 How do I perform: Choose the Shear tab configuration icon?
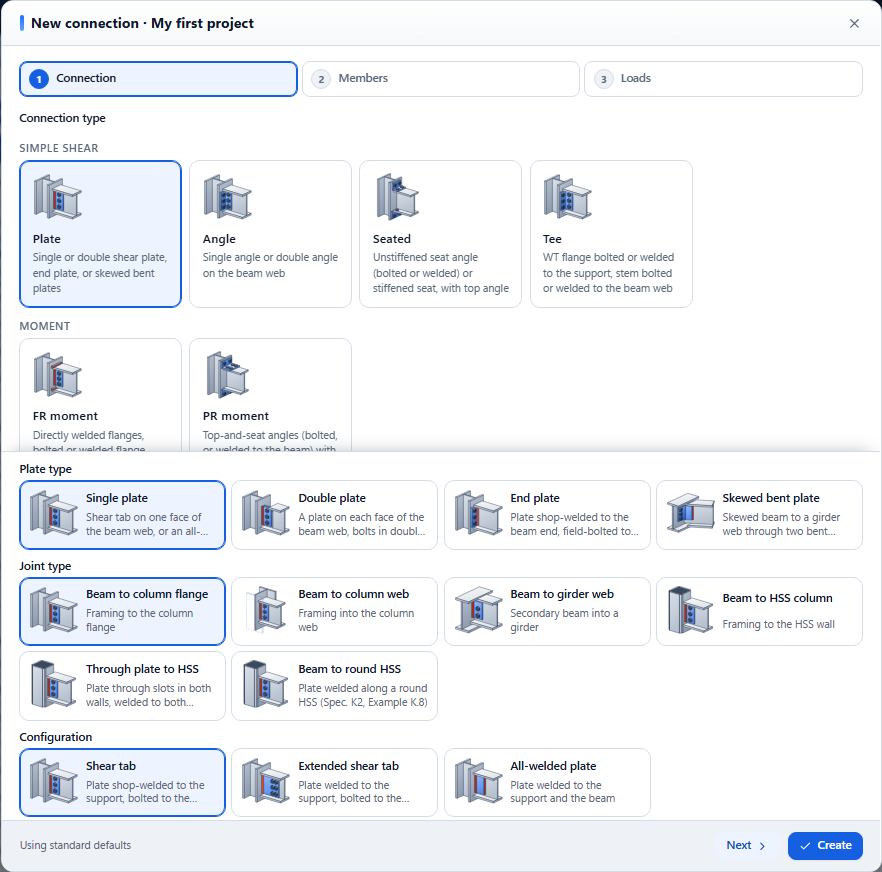(53, 780)
